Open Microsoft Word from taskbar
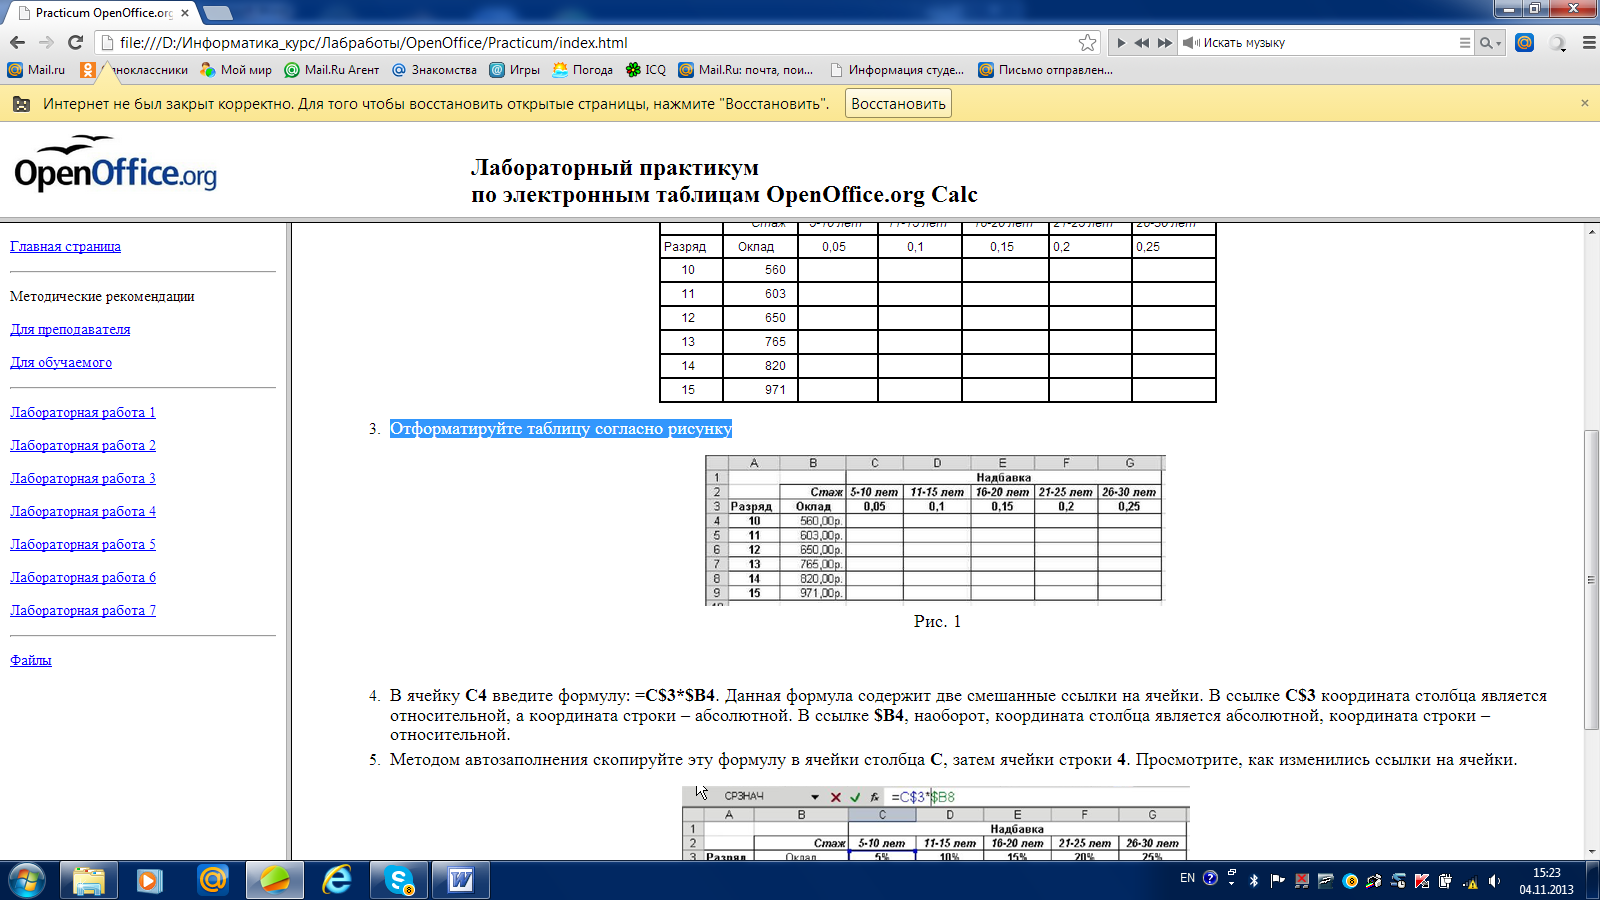Viewport: 1600px width, 900px height. (461, 880)
